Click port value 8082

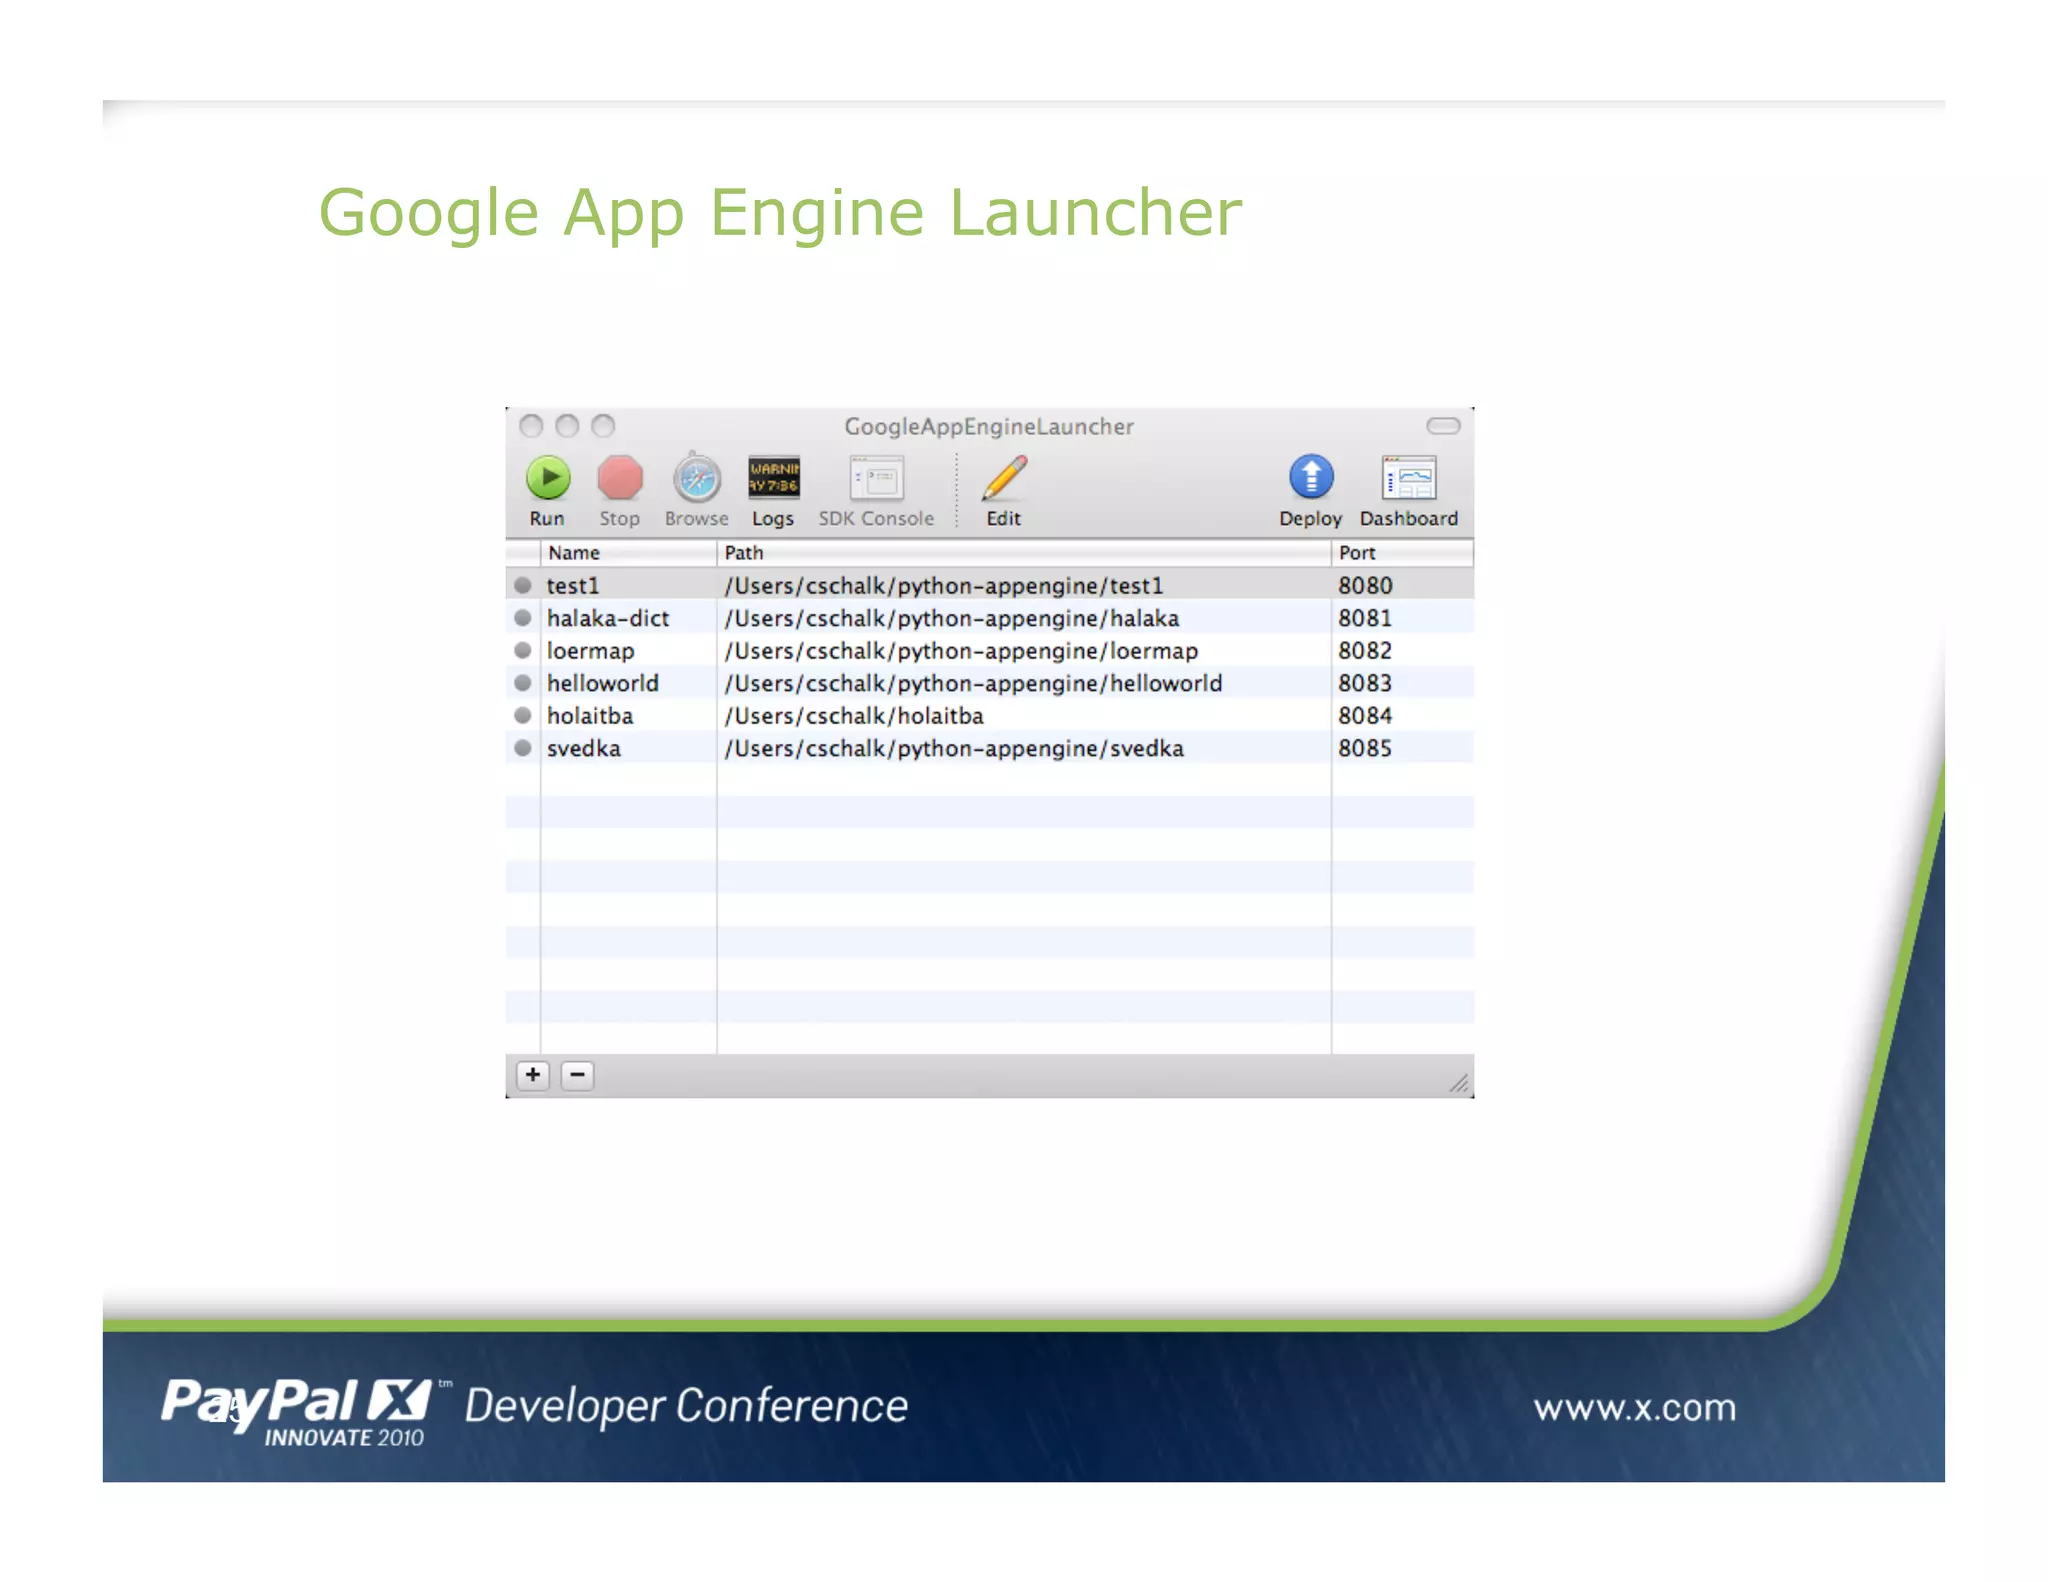point(1365,650)
